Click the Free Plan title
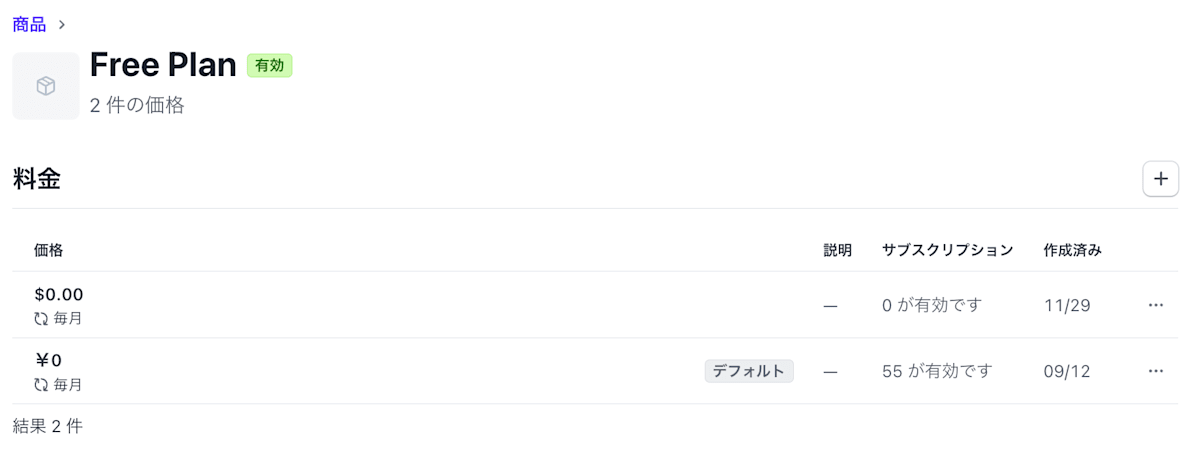The image size is (1200, 454). tap(163, 65)
